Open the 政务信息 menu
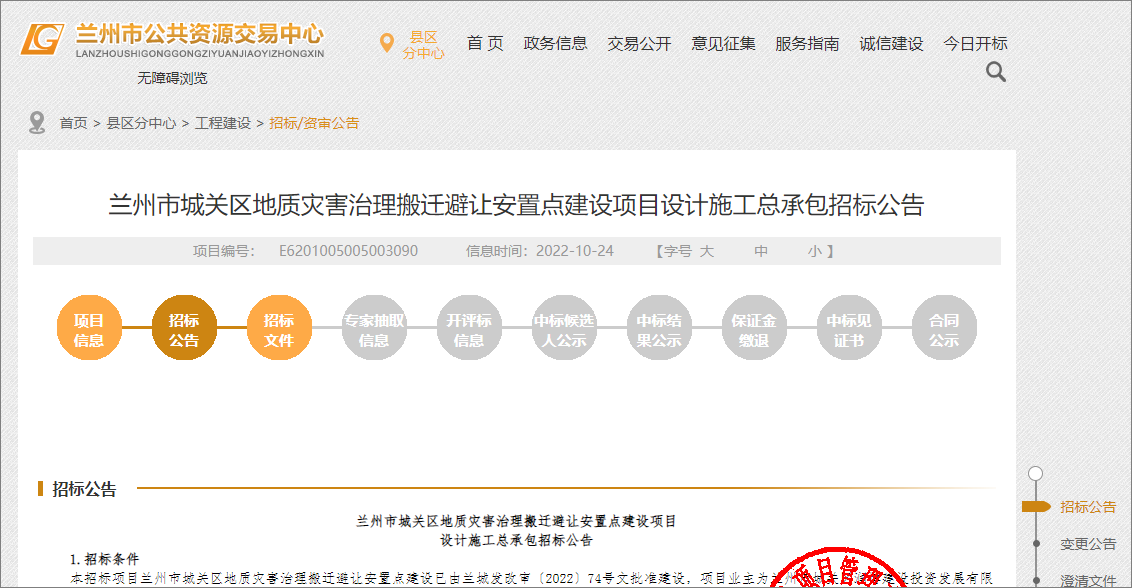 [x=555, y=44]
